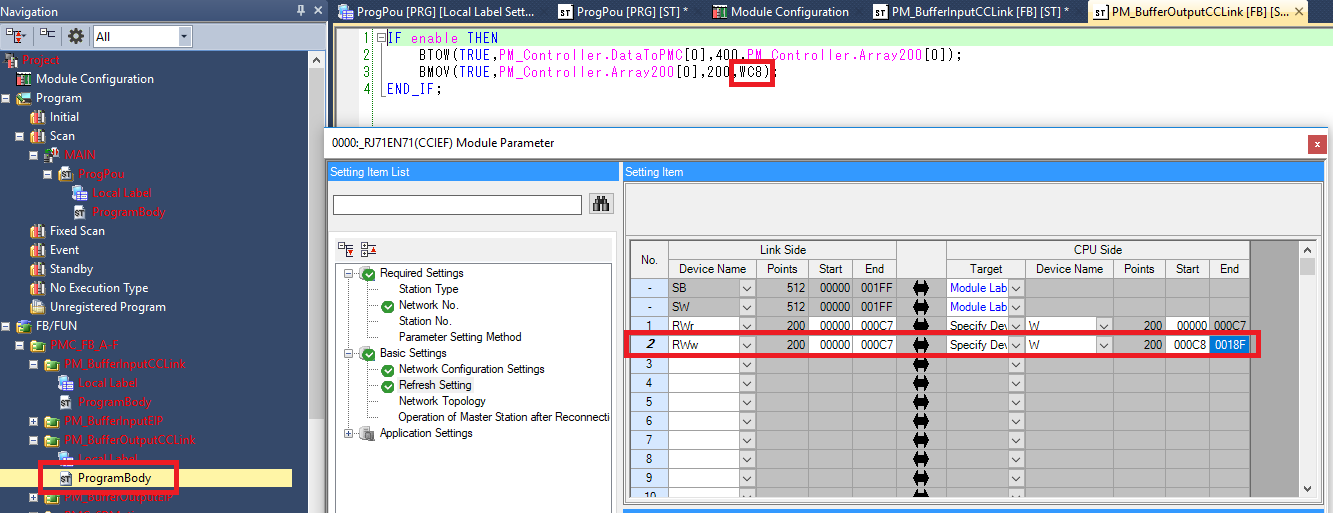The height and width of the screenshot is (513, 1333).
Task: Click collapse-all icon above Required Settings tree
Action: (368, 249)
